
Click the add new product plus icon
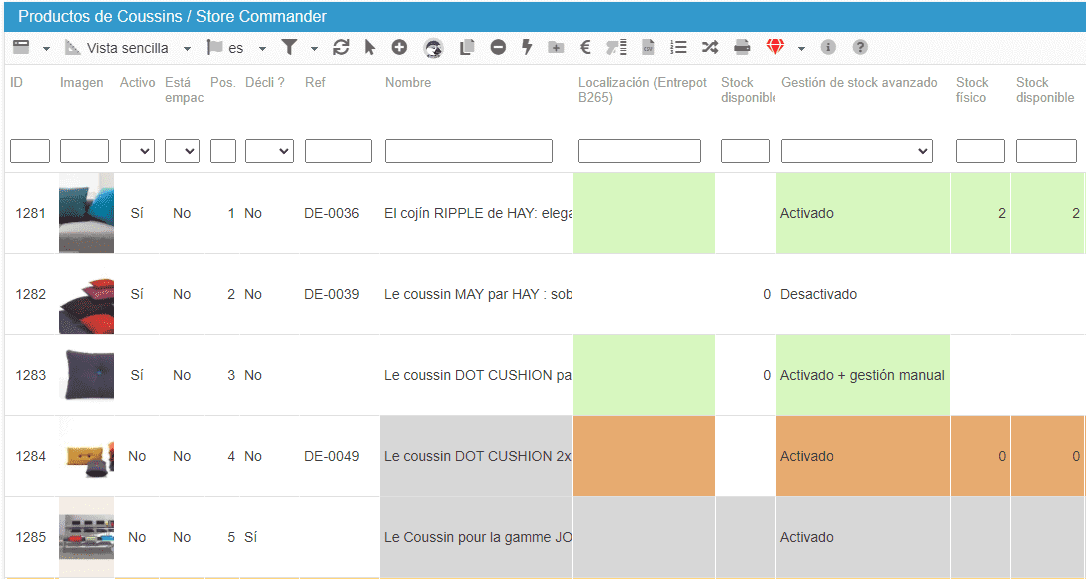(x=399, y=48)
